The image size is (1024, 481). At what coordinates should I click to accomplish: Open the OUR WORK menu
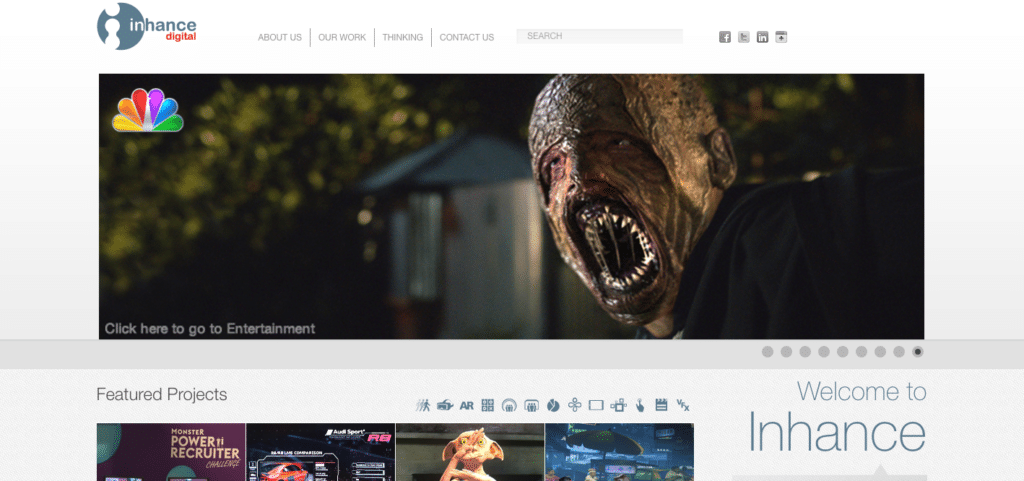pyautogui.click(x=342, y=38)
